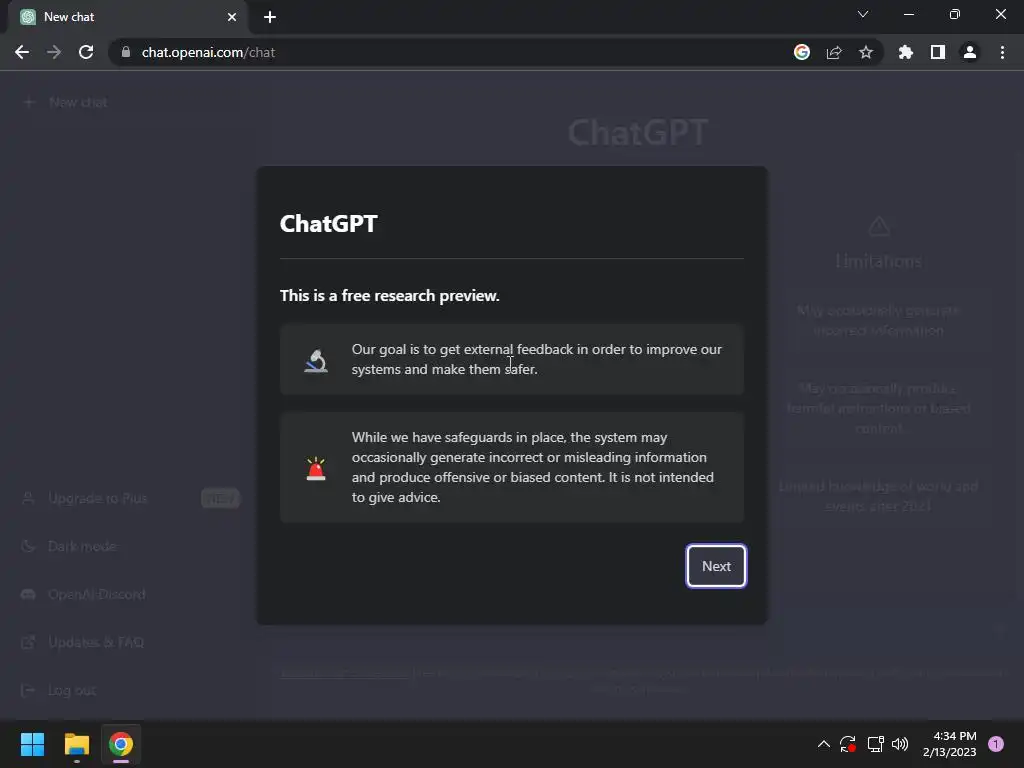Viewport: 1024px width, 768px height.
Task: Click the Google icon in the address bar
Action: tap(802, 52)
